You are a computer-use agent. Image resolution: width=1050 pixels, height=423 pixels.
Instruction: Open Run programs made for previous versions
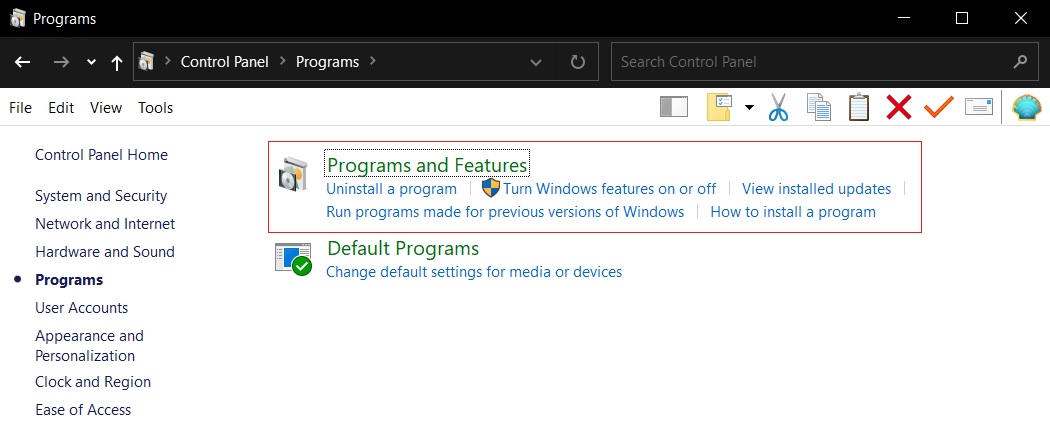coord(505,212)
